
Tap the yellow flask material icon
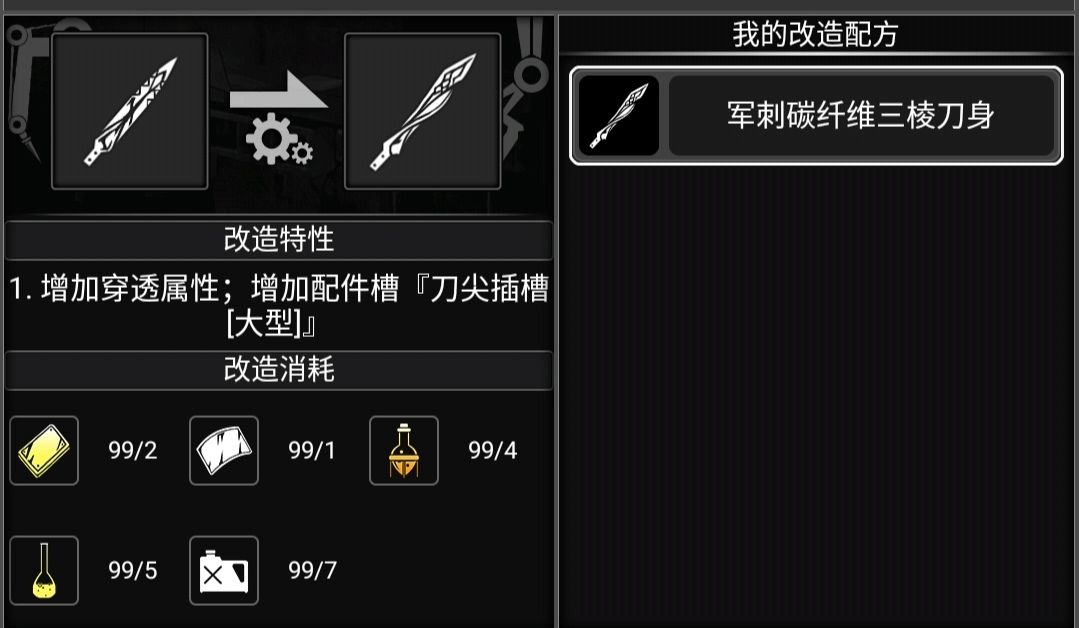point(44,570)
